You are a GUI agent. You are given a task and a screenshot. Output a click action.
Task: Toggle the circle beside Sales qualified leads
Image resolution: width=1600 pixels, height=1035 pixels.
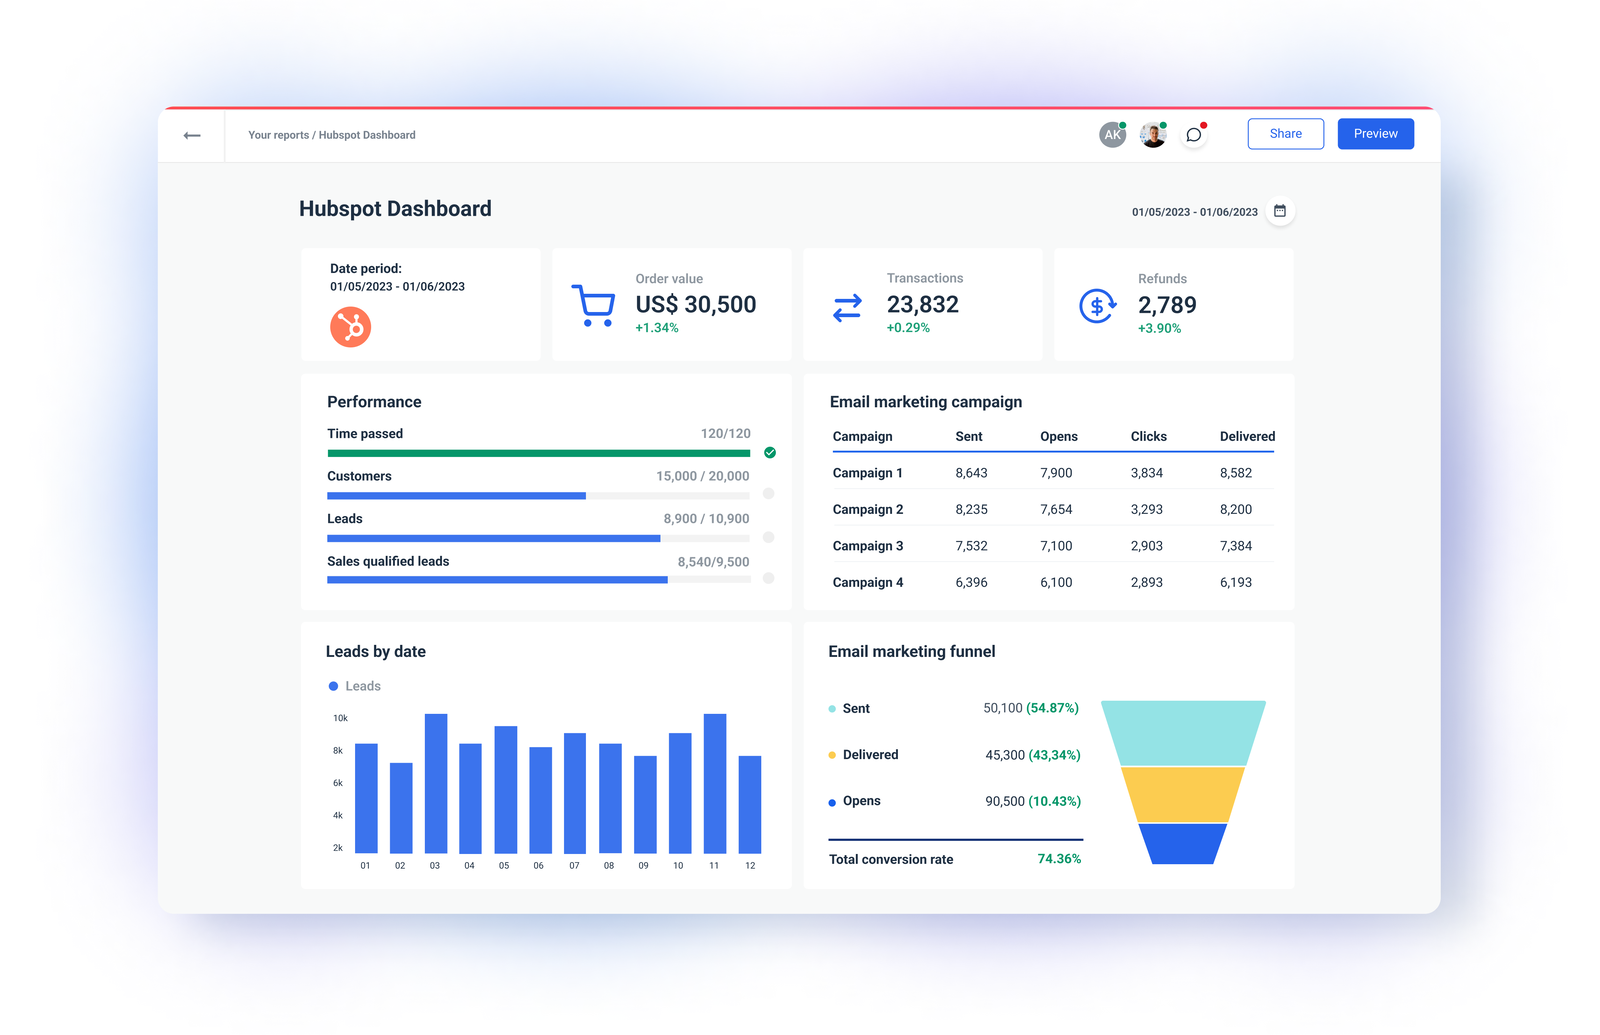(x=769, y=578)
